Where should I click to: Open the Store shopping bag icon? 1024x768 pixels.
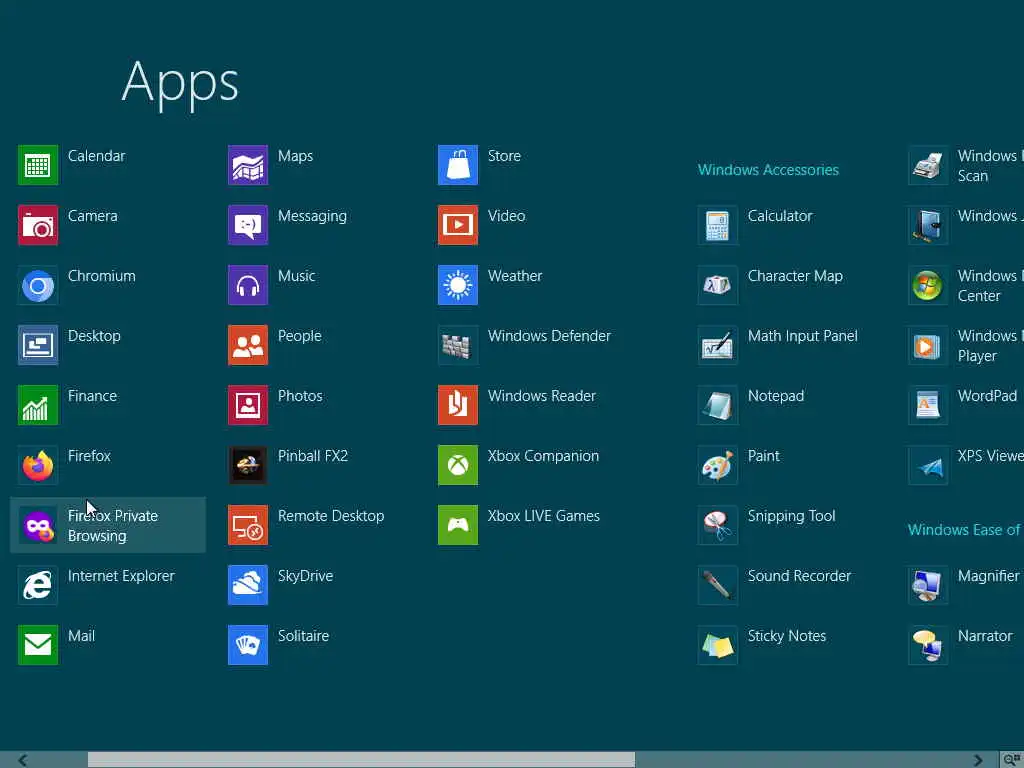pos(458,165)
